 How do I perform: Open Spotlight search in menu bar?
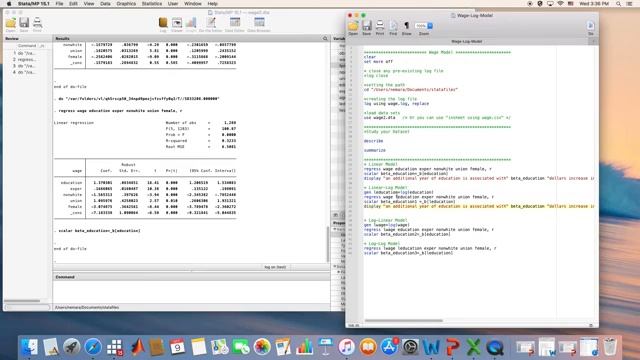(x=618, y=3)
